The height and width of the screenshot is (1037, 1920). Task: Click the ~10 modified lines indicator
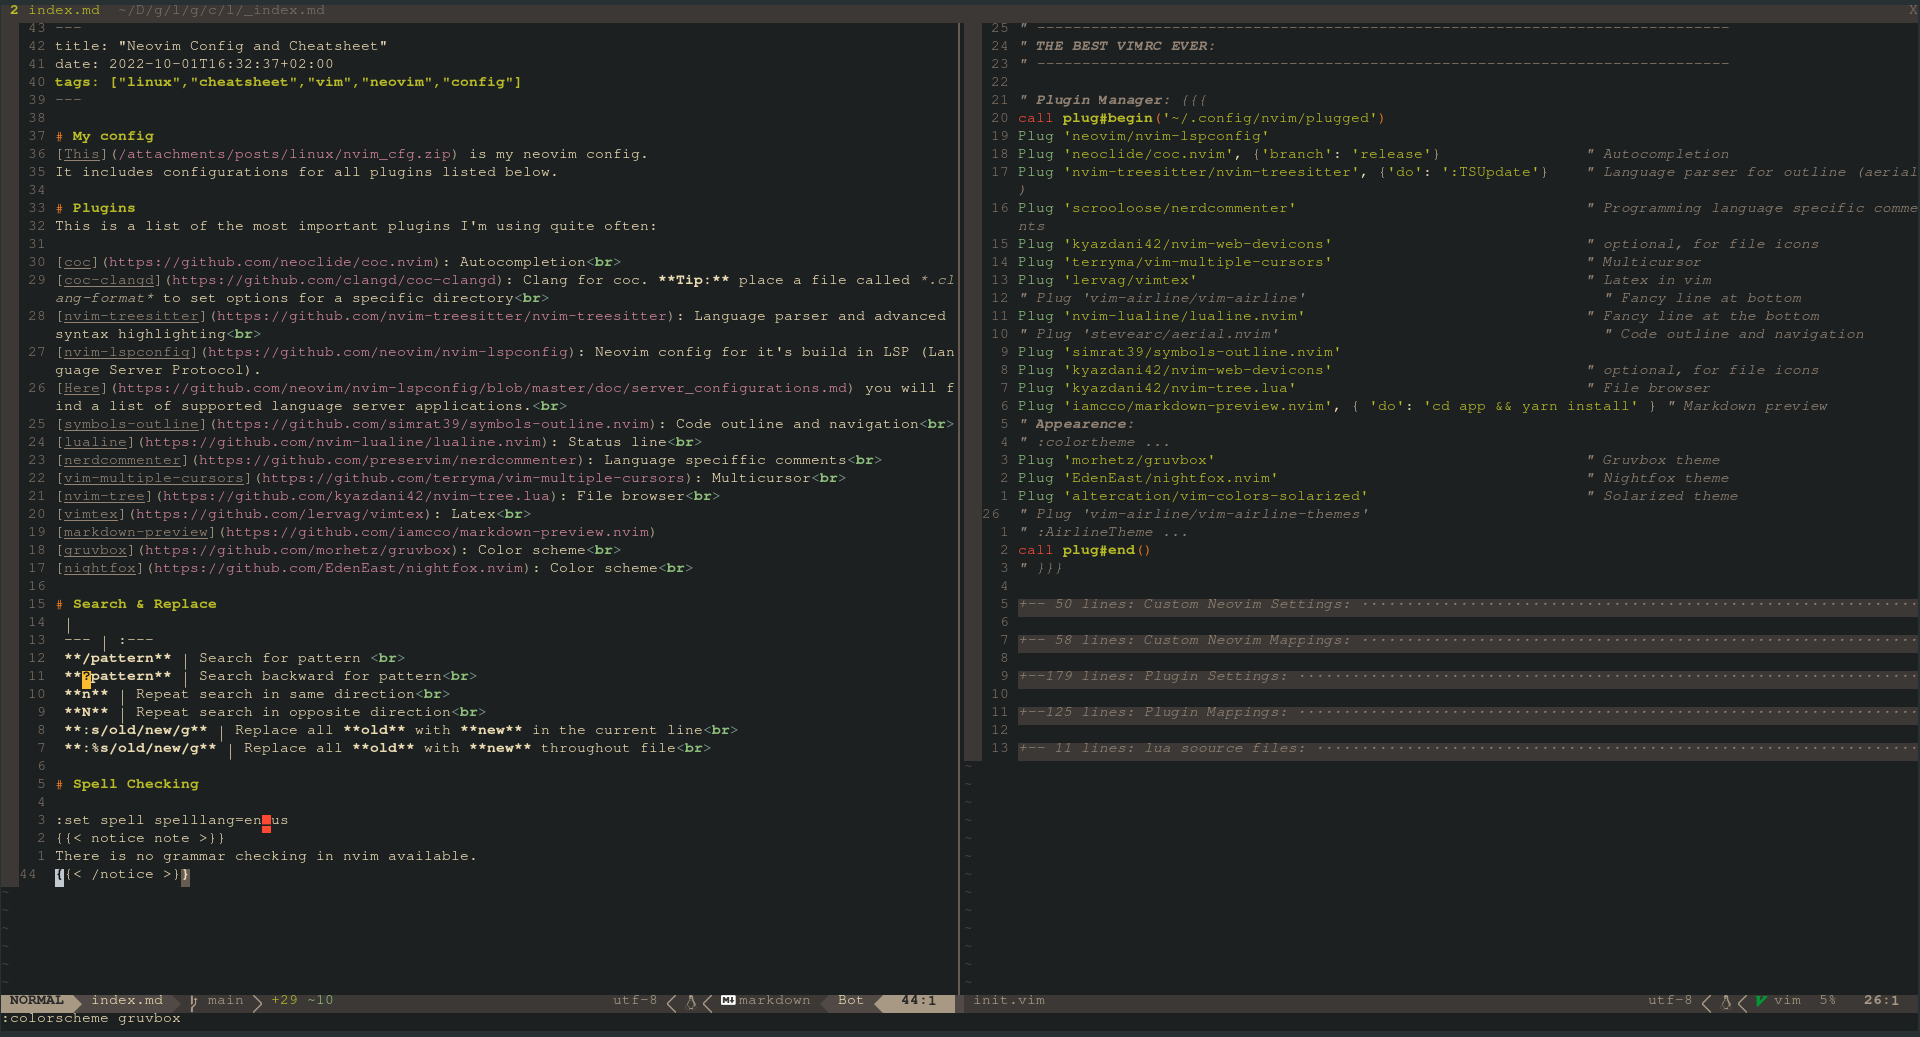tap(321, 1001)
